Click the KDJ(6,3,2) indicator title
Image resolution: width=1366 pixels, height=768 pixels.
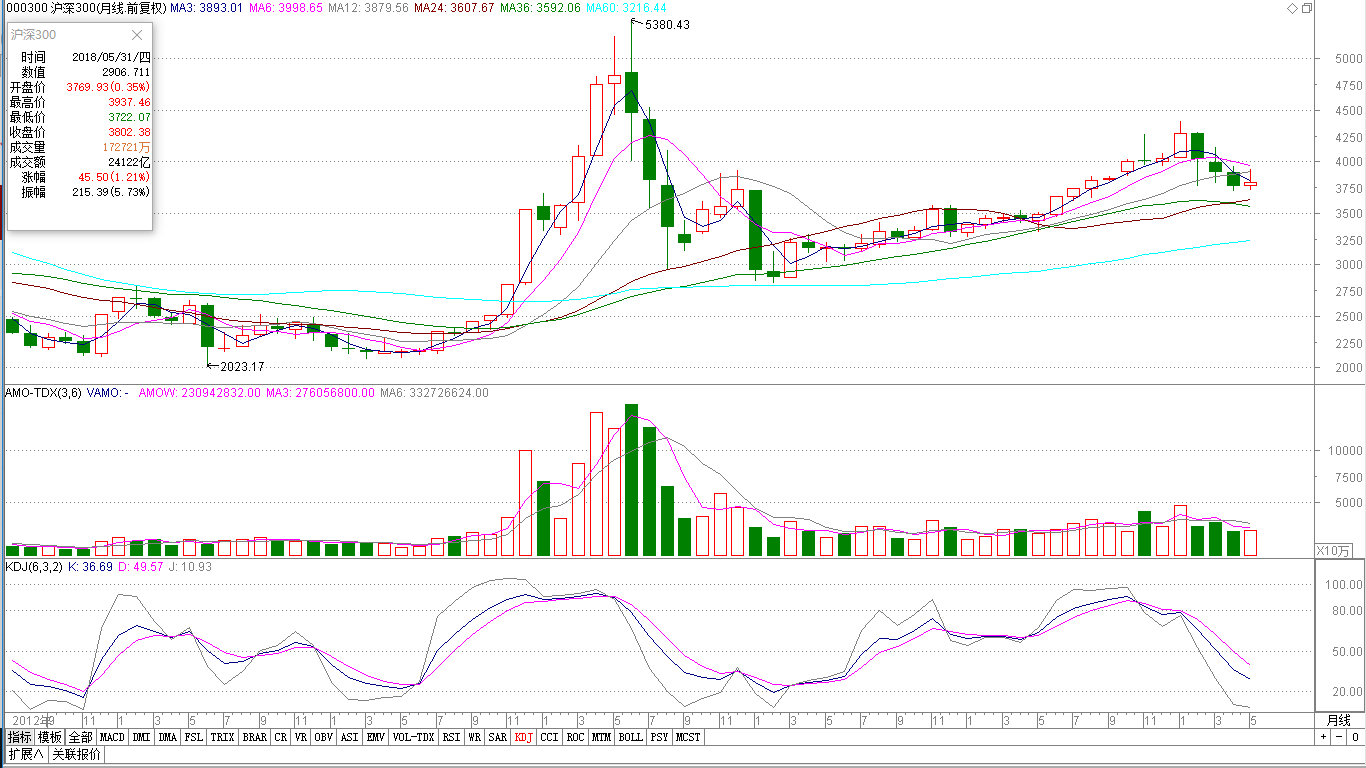tap(34, 567)
